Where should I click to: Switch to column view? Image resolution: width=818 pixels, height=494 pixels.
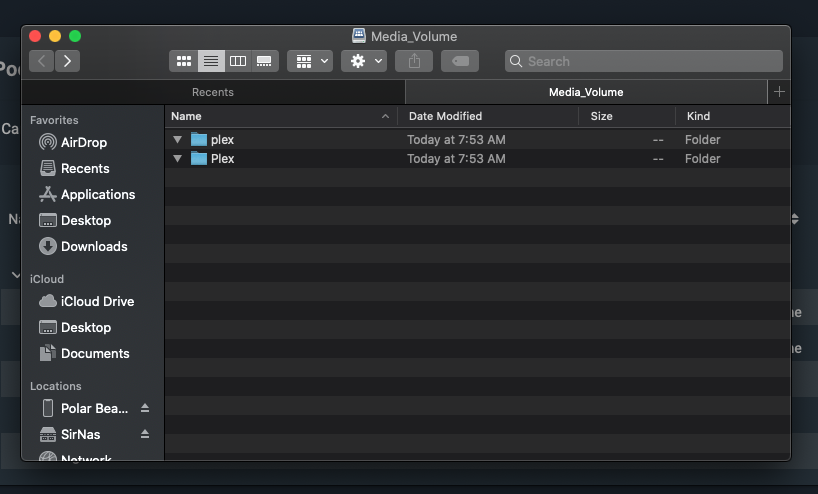click(x=238, y=61)
